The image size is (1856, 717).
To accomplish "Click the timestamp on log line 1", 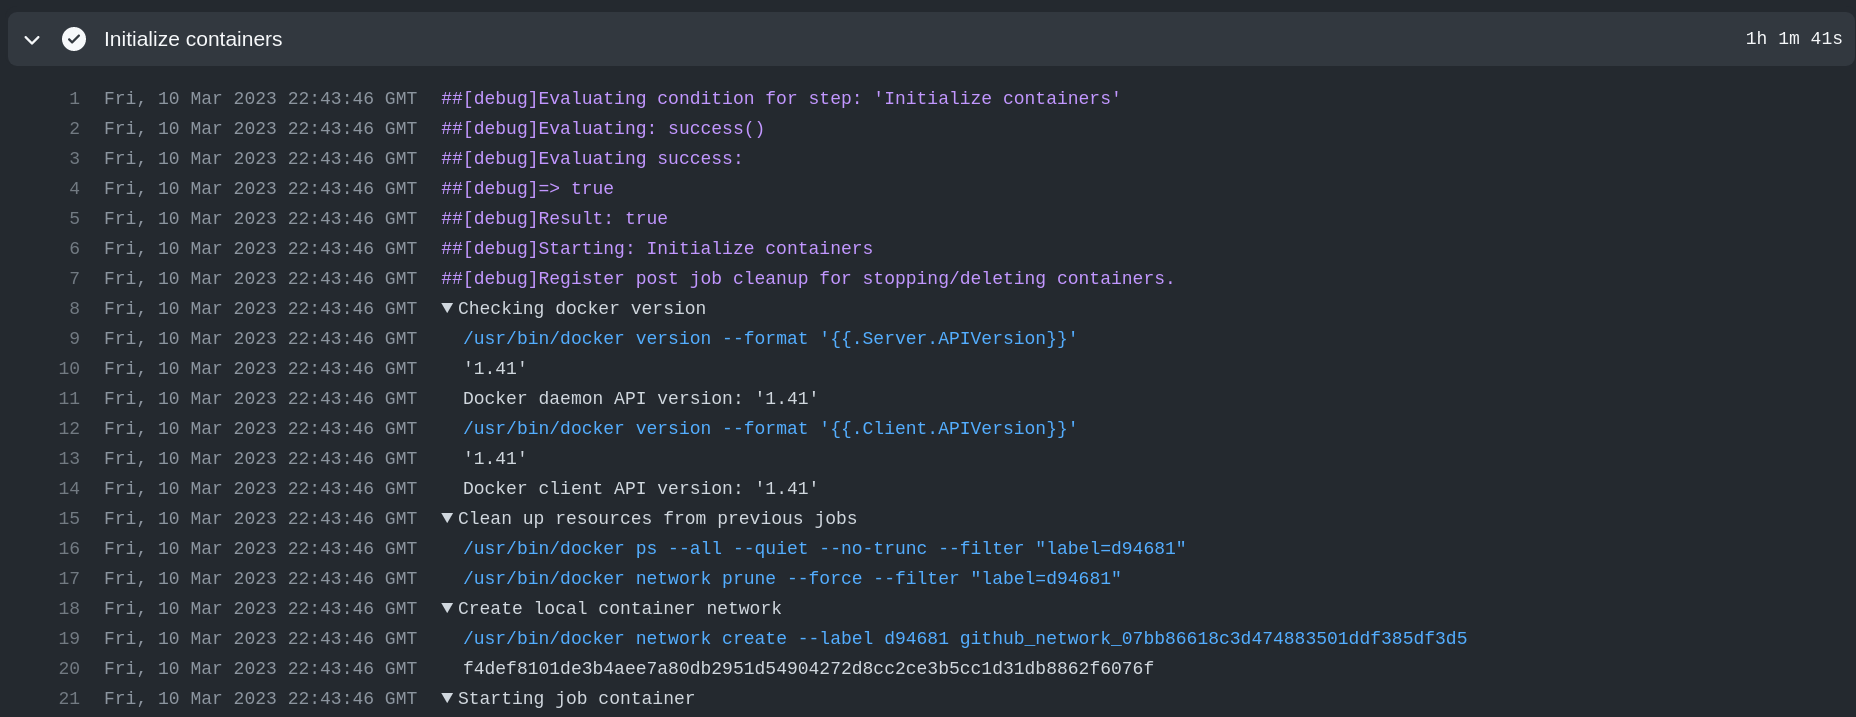I will coord(260,99).
